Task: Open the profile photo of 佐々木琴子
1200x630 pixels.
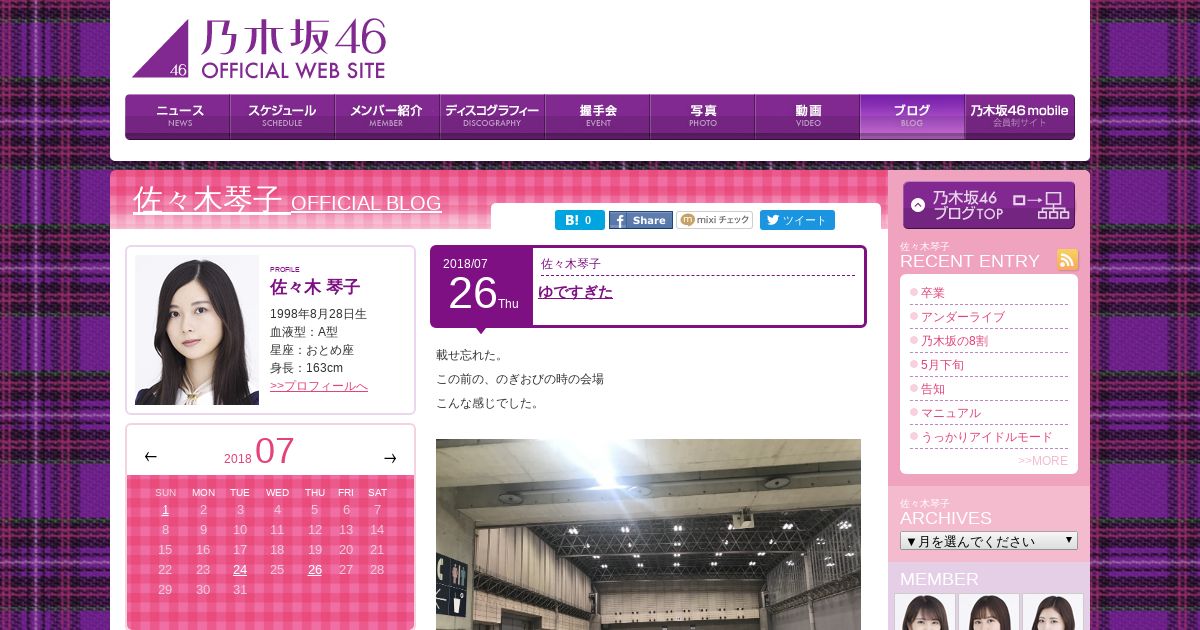Action: pyautogui.click(x=197, y=330)
